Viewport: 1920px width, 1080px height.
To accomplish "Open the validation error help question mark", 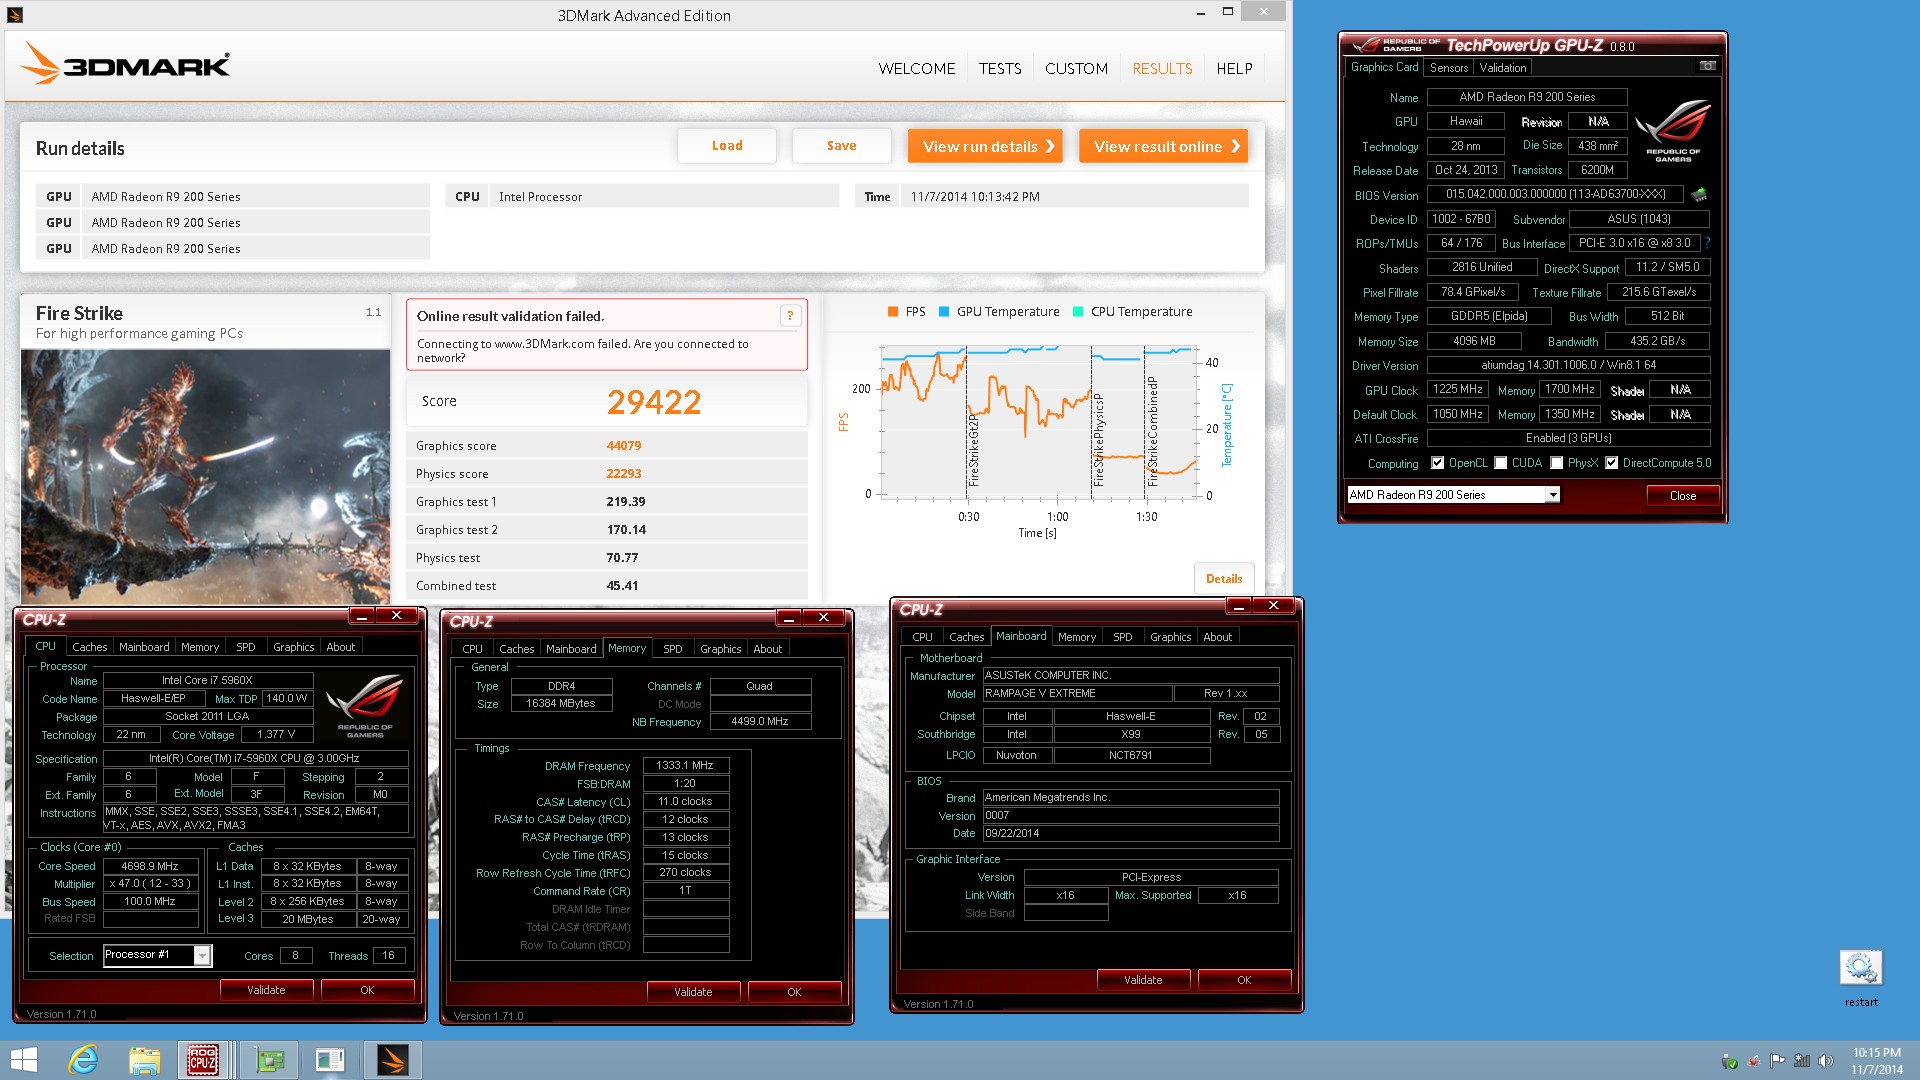I will [x=790, y=316].
